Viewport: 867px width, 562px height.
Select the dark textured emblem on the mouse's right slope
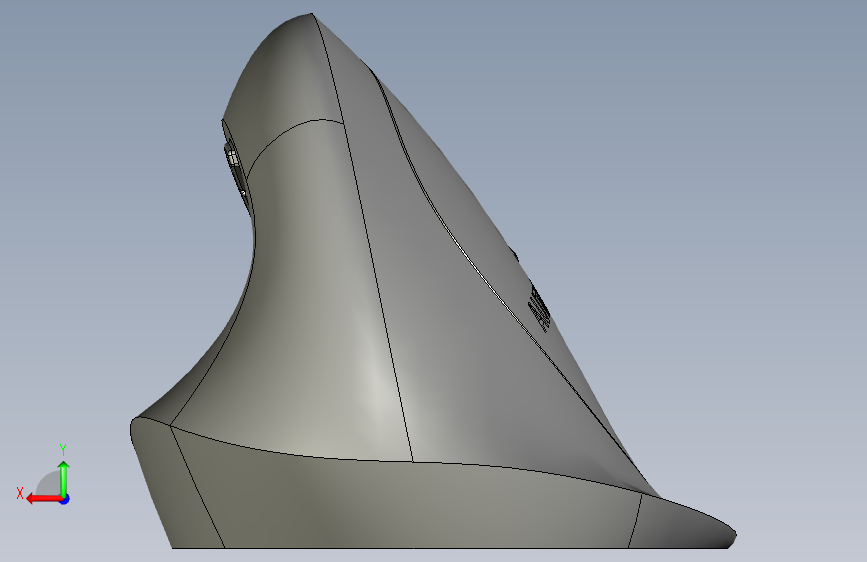(539, 308)
